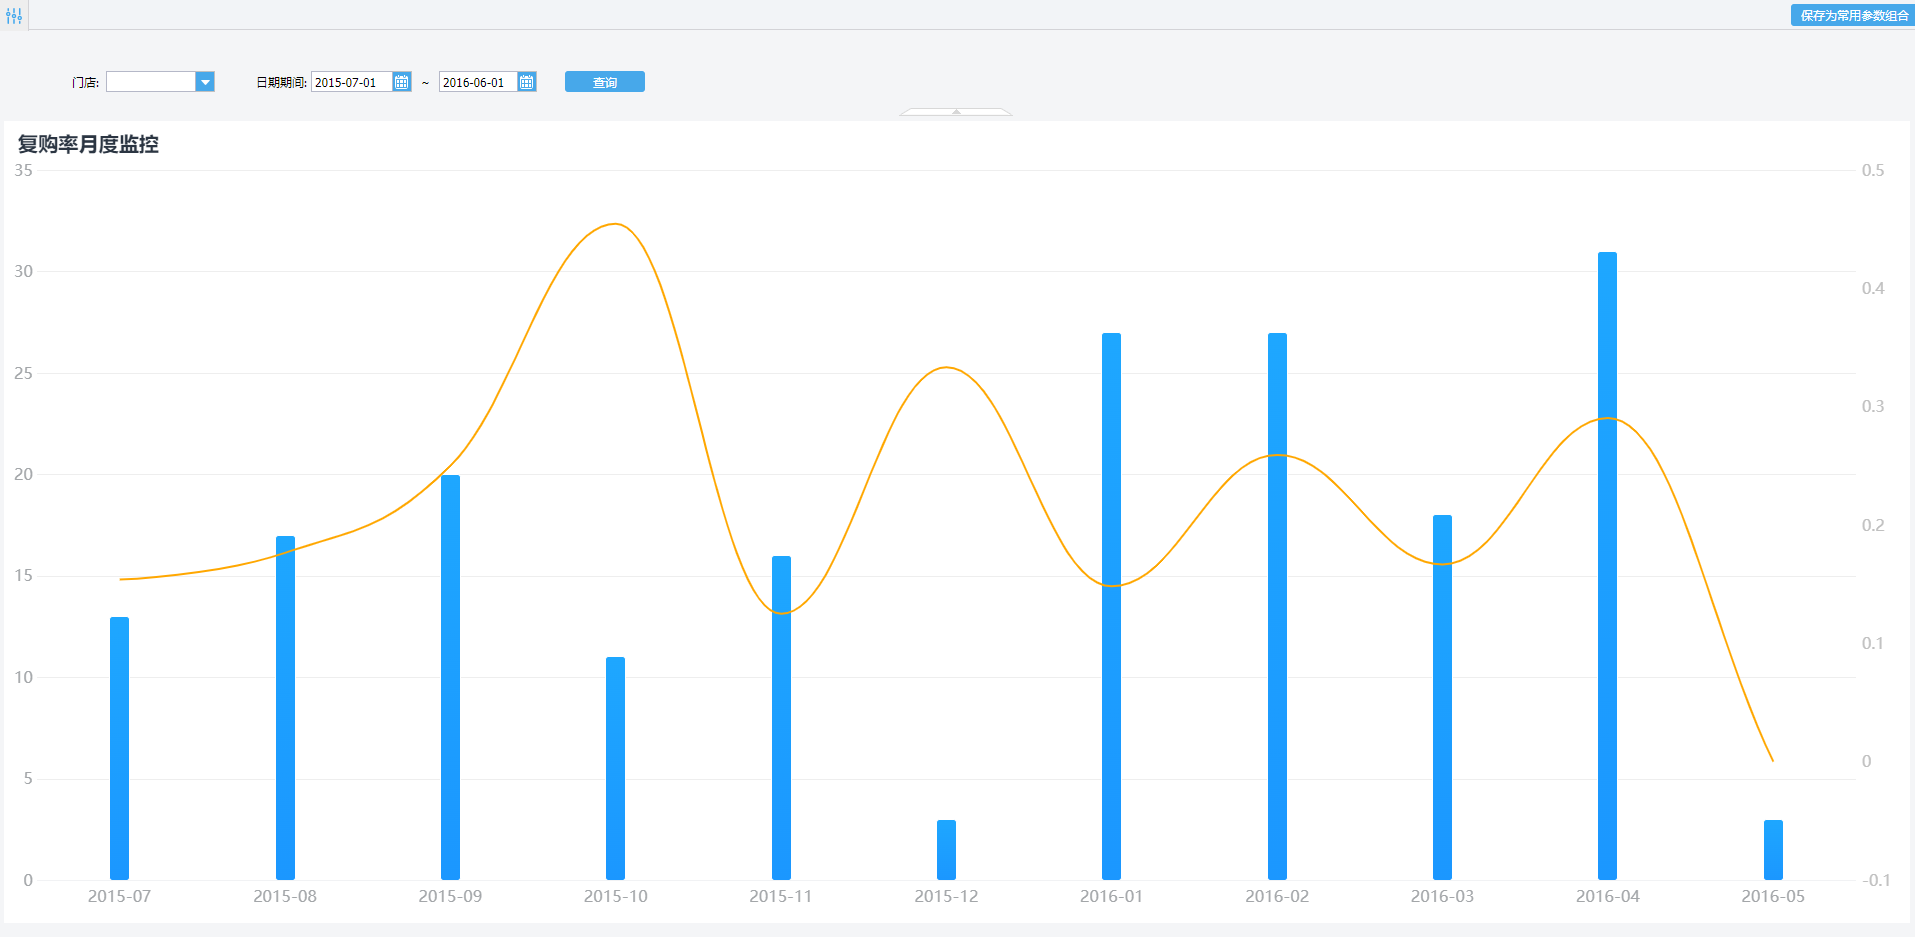
Task: Expand the 门店 store dropdown arrow
Action: (x=205, y=82)
